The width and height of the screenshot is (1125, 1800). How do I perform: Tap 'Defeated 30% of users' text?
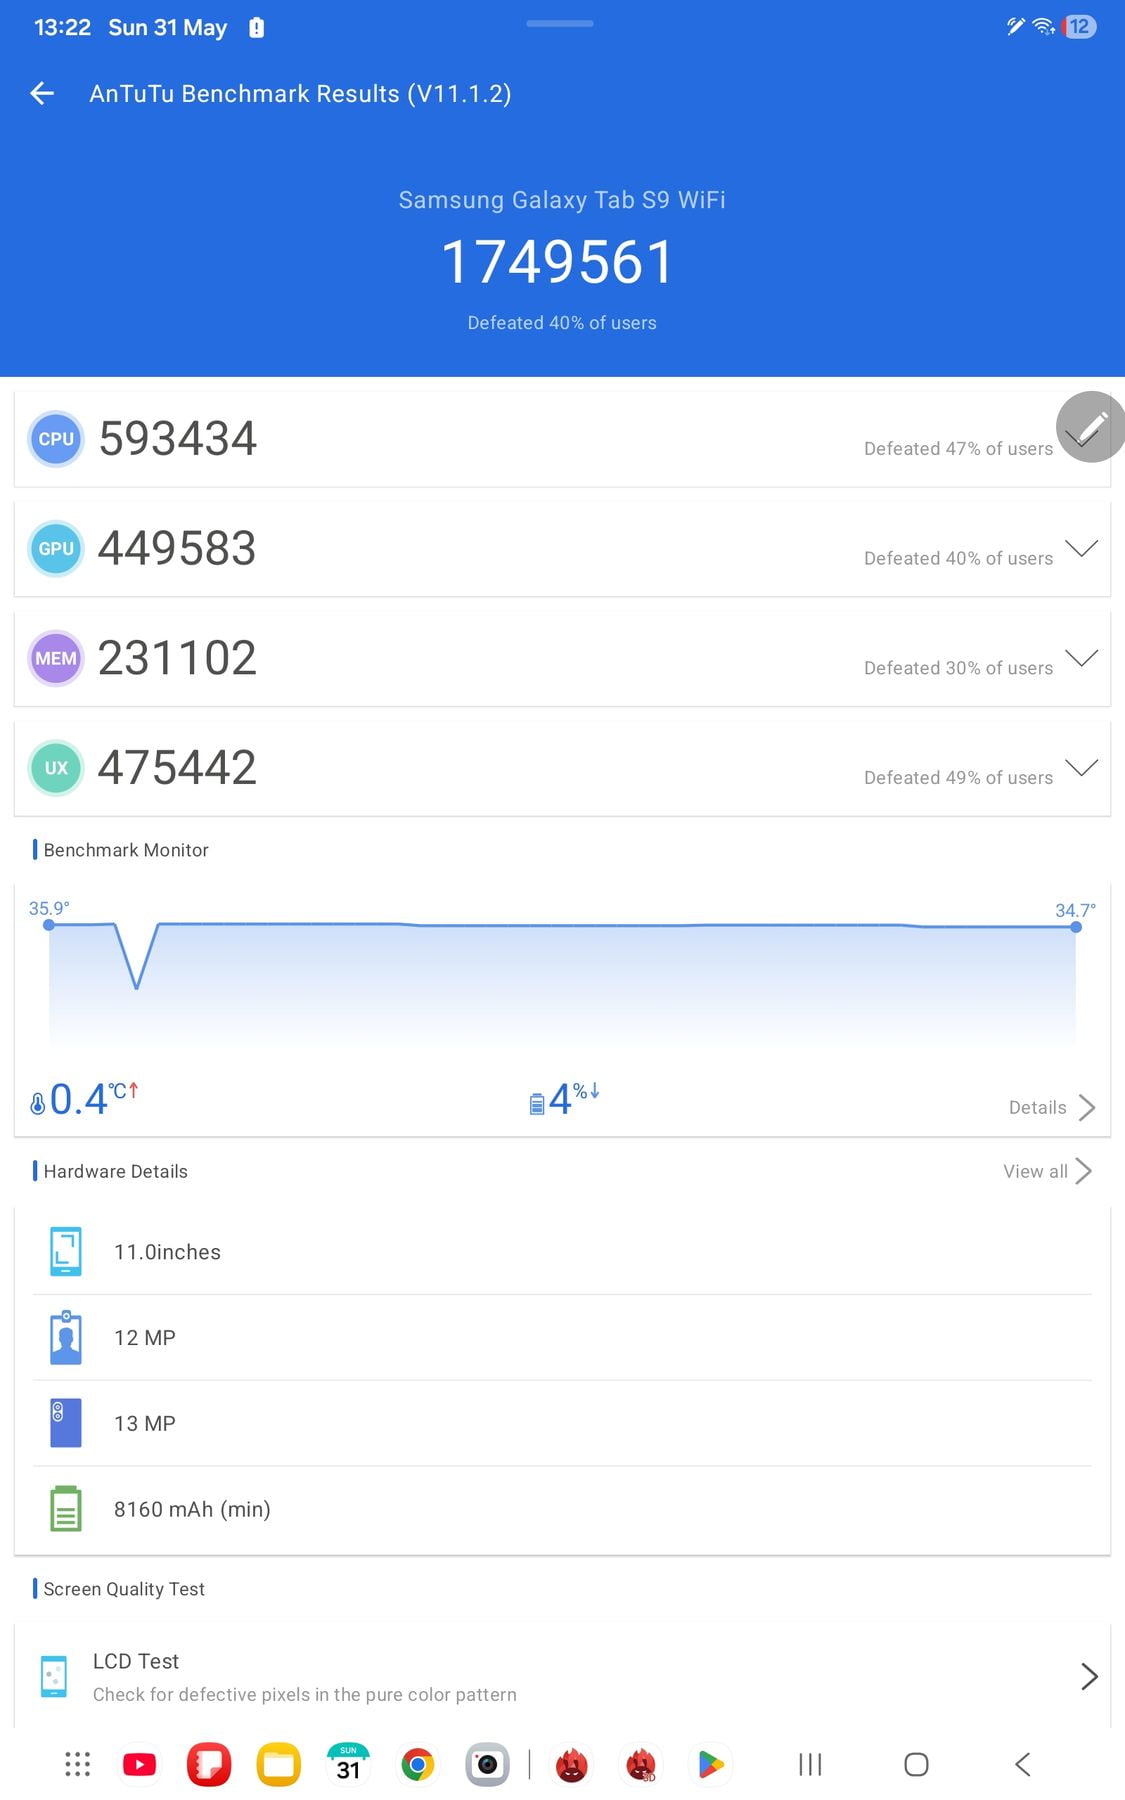click(x=958, y=668)
